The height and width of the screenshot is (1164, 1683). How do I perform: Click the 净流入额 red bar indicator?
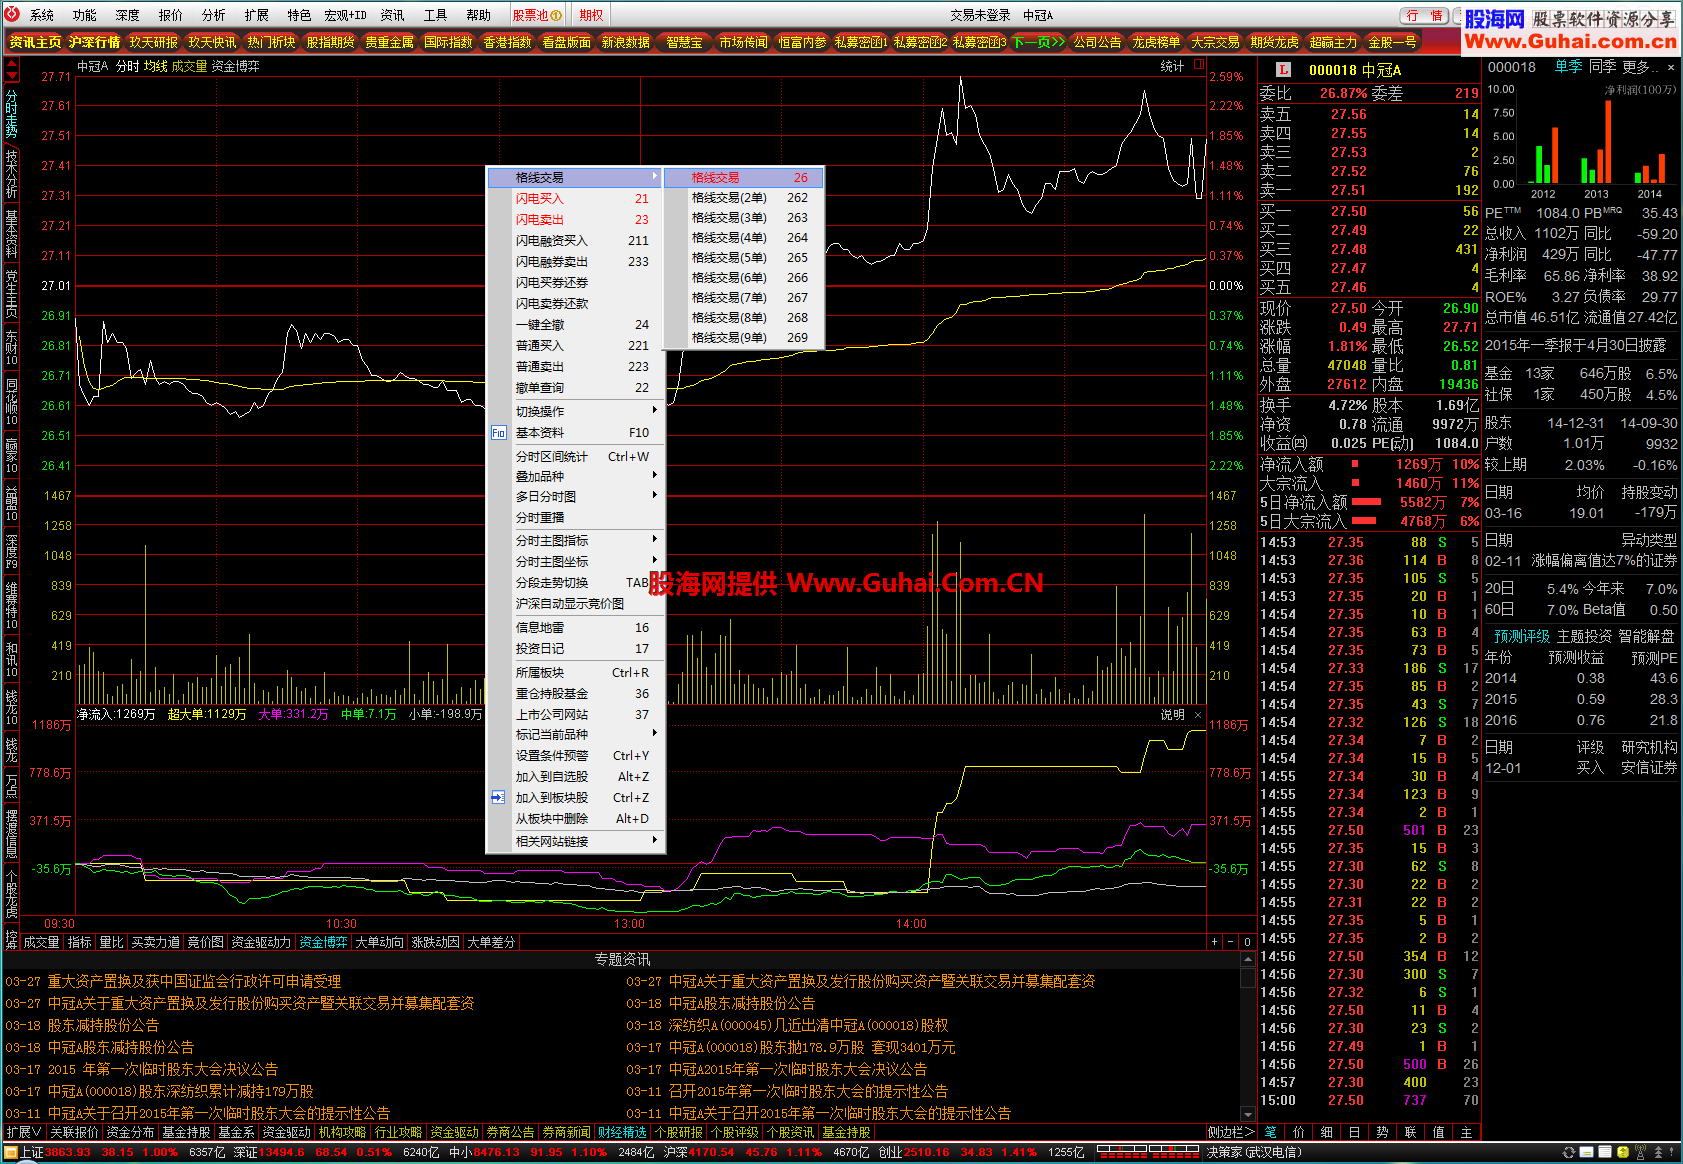tap(1355, 464)
